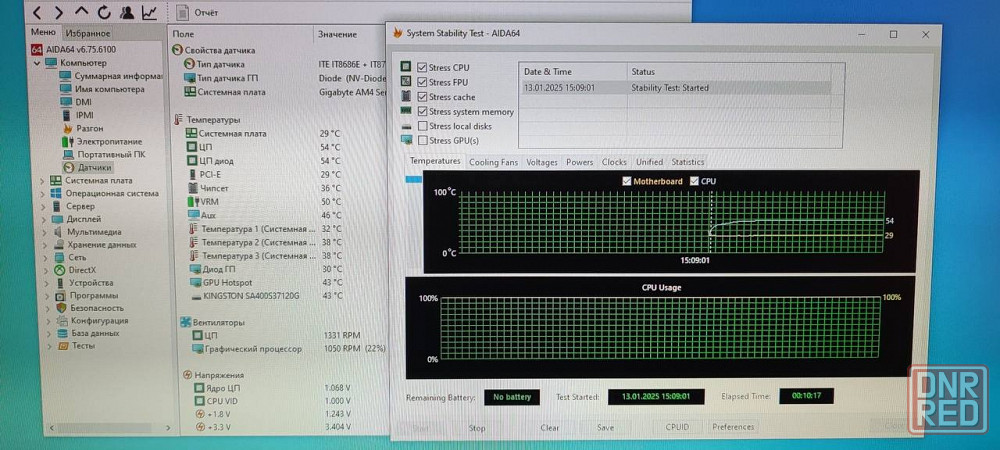Open Имя компьютера in the tree
Viewport: 1000px width, 450px height.
pyautogui.click(x=110, y=89)
